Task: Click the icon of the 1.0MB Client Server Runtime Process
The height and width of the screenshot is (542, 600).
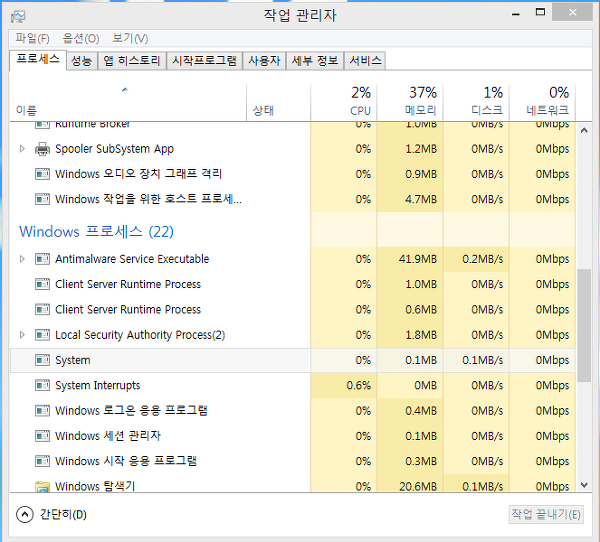Action: [42, 284]
